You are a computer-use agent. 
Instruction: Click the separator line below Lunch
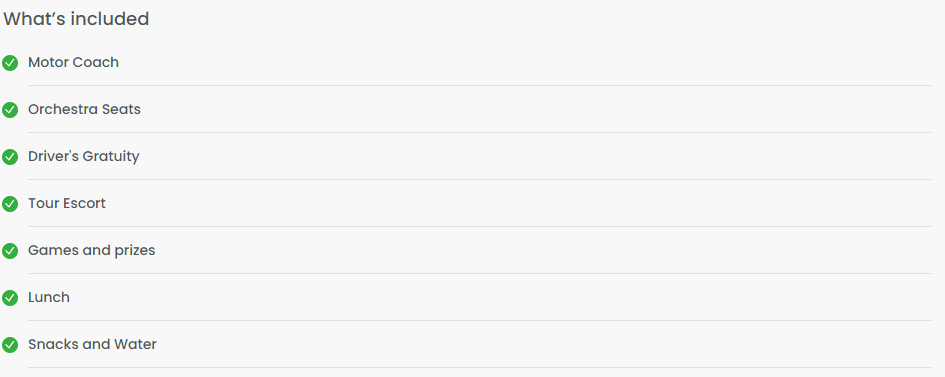[x=479, y=320]
